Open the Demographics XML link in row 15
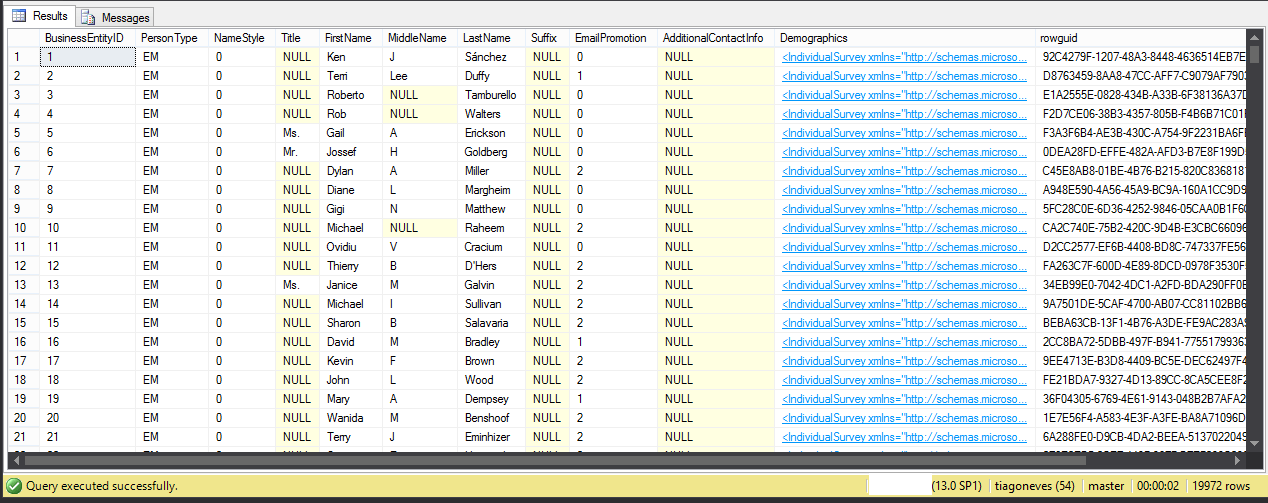 pos(904,323)
